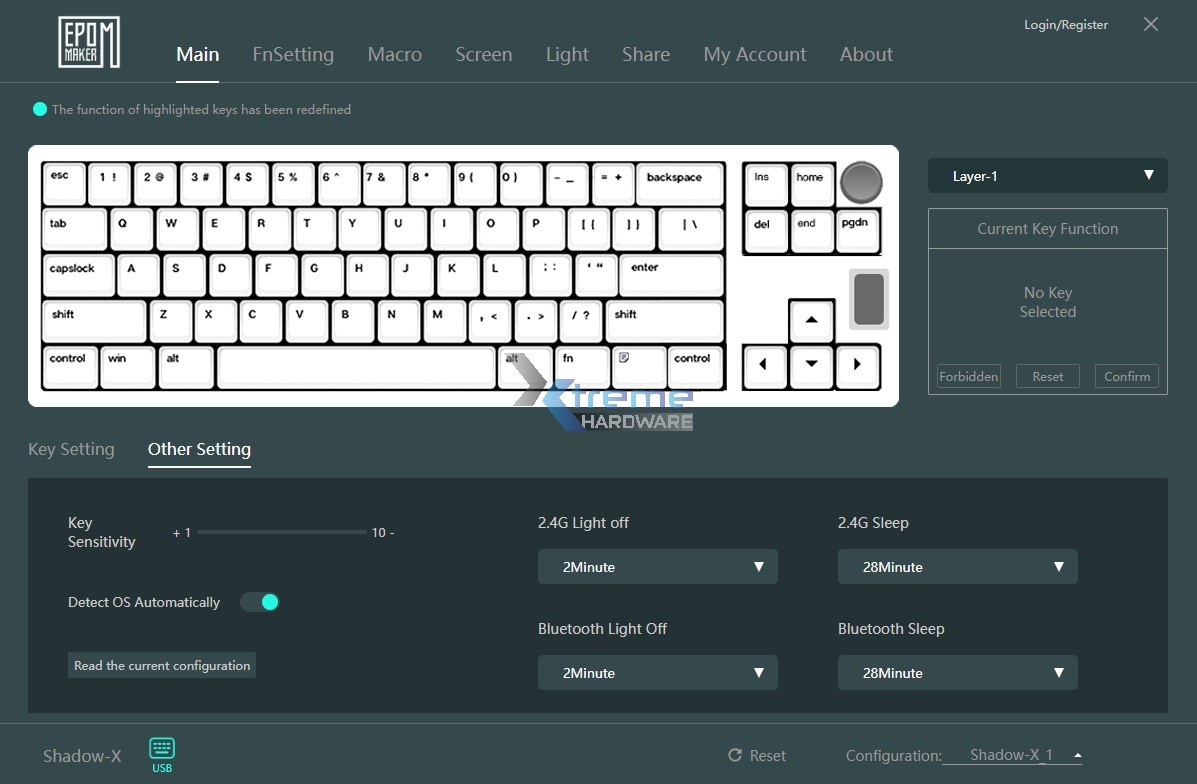Click the Epomaker logo
Image resolution: width=1197 pixels, height=784 pixels.
(x=89, y=43)
